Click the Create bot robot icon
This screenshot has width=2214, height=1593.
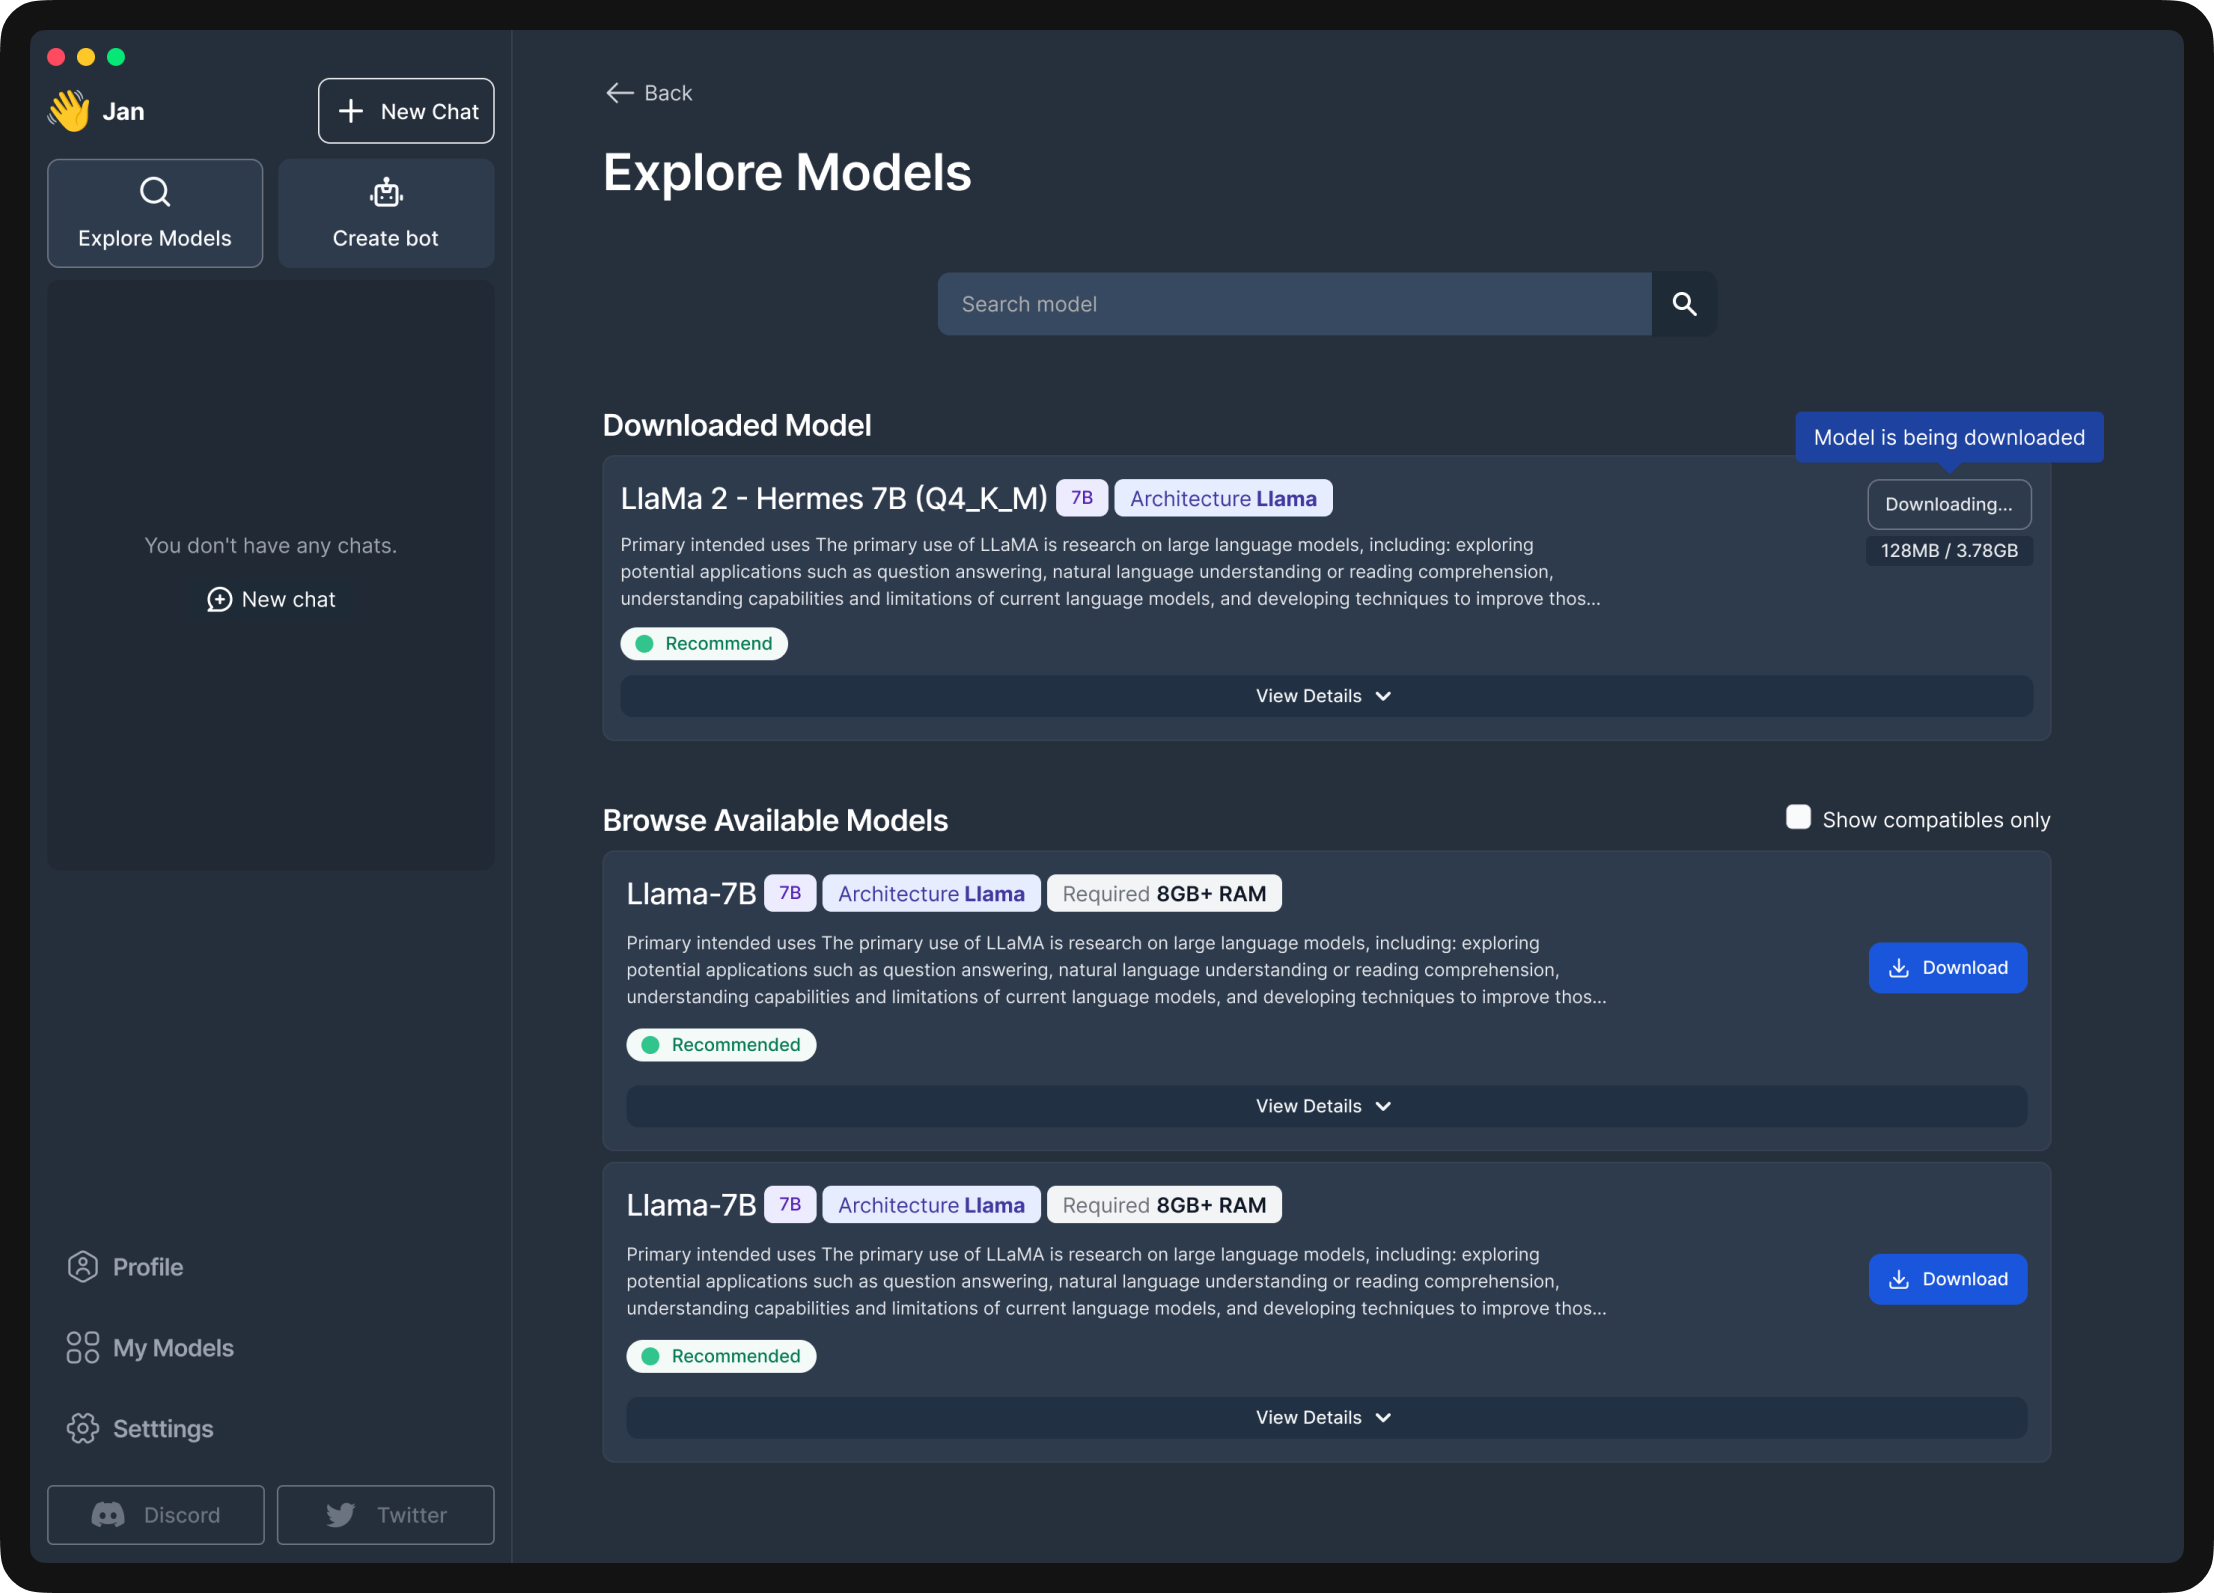[386, 192]
